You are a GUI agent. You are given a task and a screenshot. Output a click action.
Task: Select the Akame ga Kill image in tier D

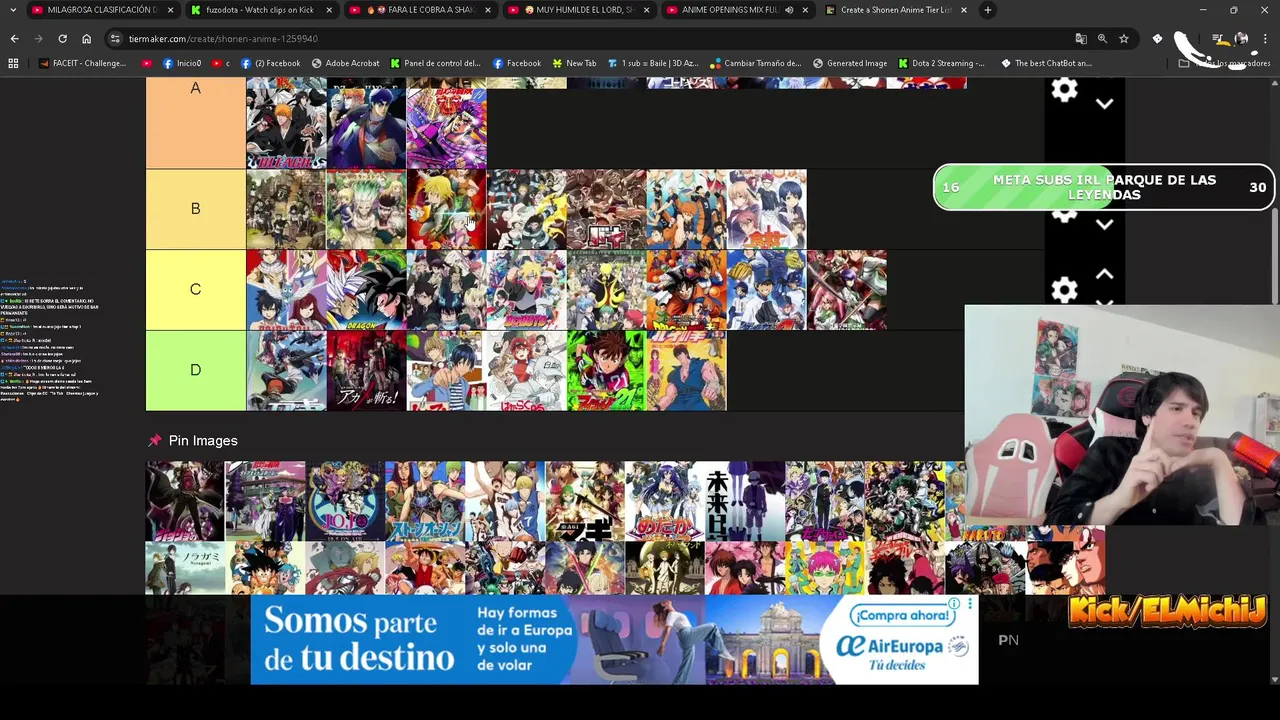(x=366, y=371)
